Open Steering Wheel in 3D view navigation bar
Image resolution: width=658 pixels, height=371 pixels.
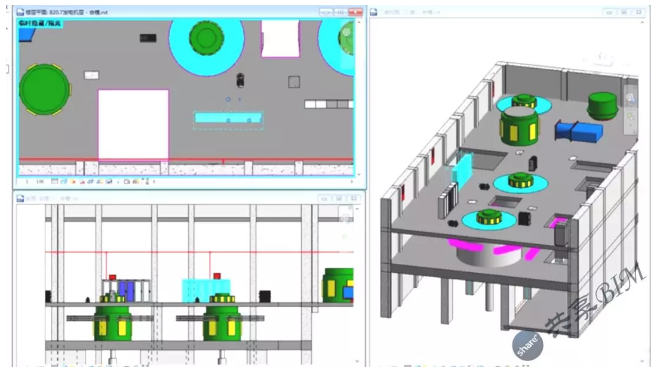(x=630, y=98)
